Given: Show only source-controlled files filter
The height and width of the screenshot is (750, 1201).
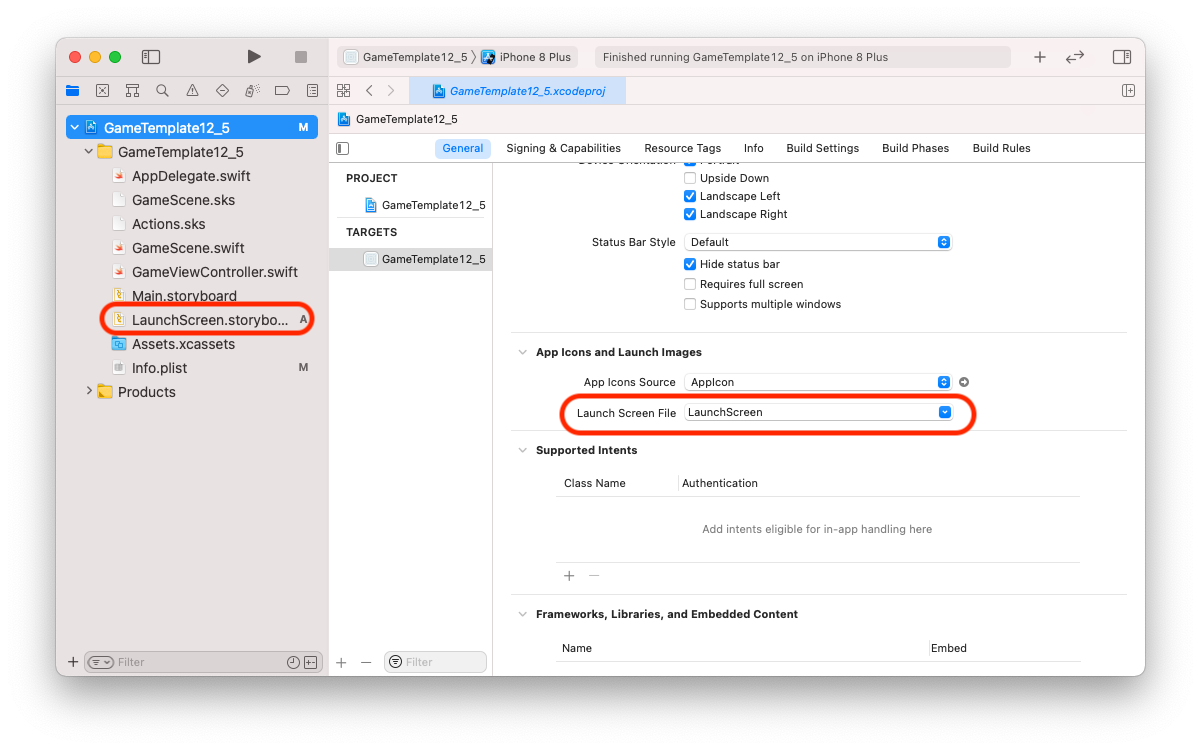Looking at the screenshot, I should click(x=310, y=662).
